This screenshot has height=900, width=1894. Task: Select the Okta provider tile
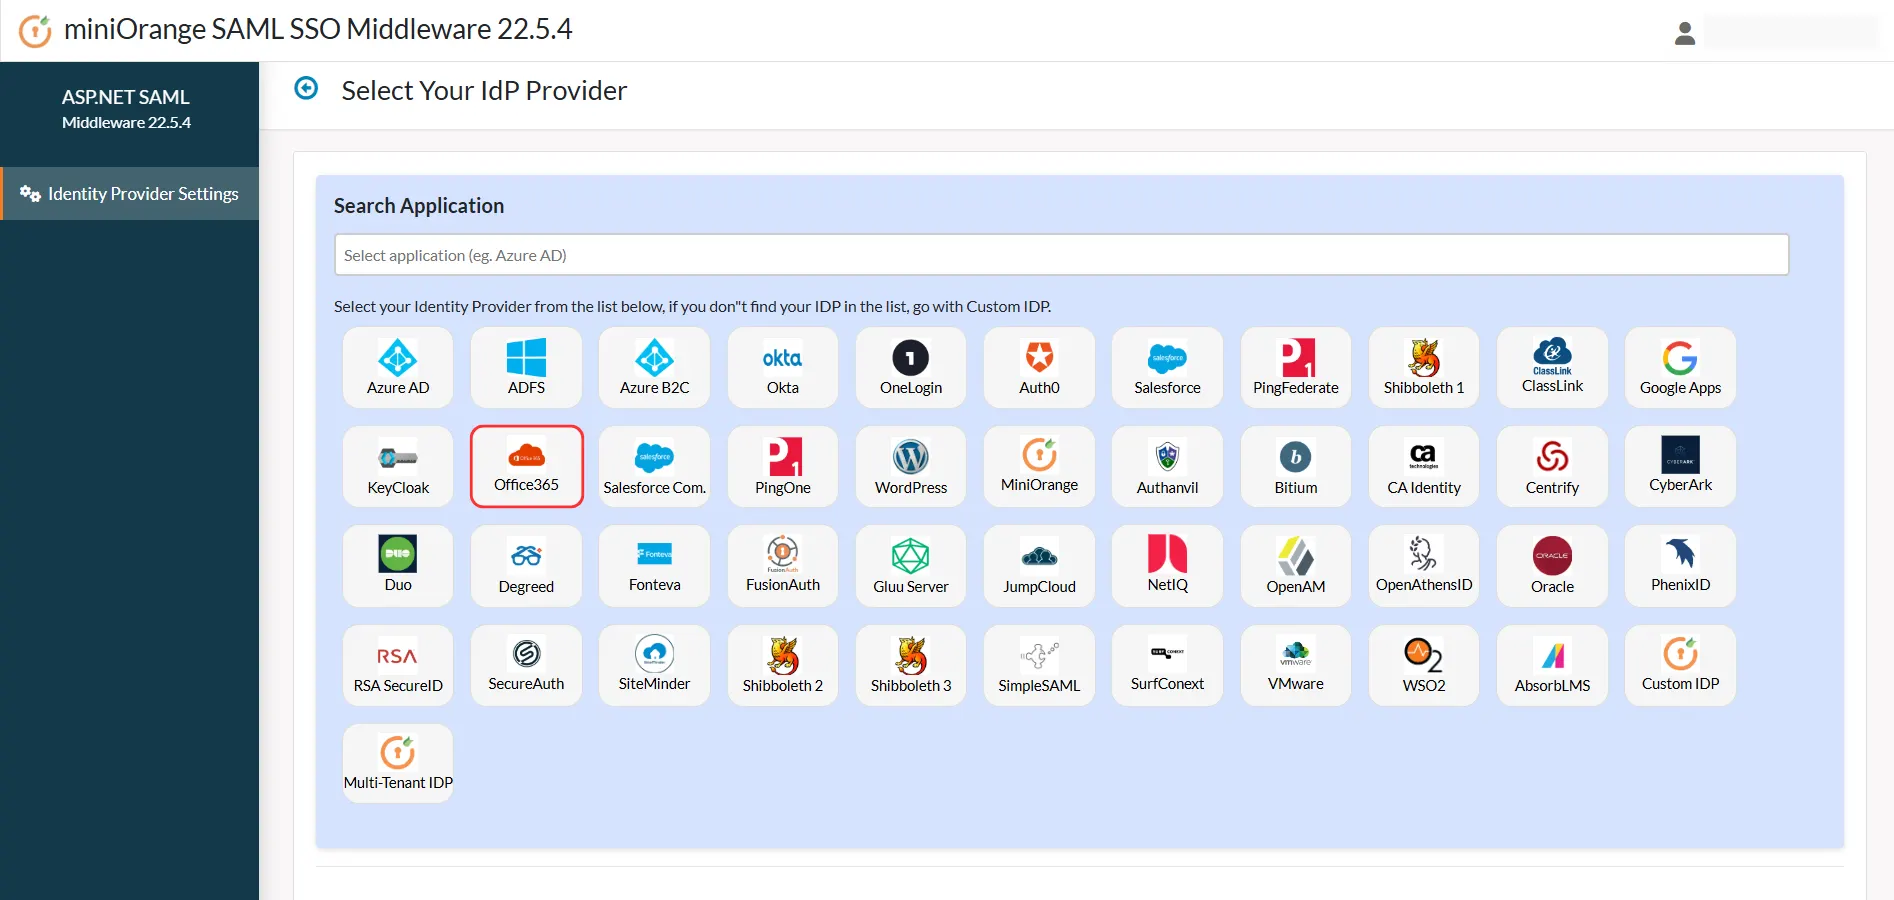pos(782,368)
